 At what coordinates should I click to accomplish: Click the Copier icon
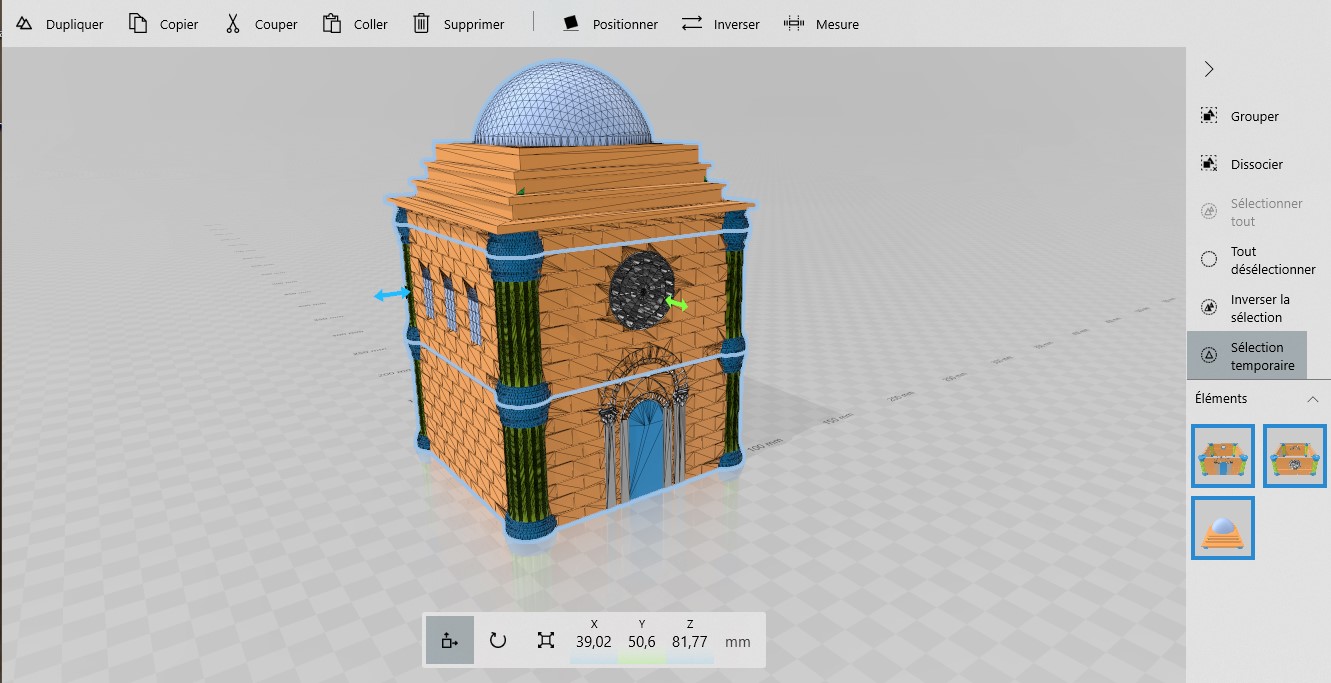(138, 24)
